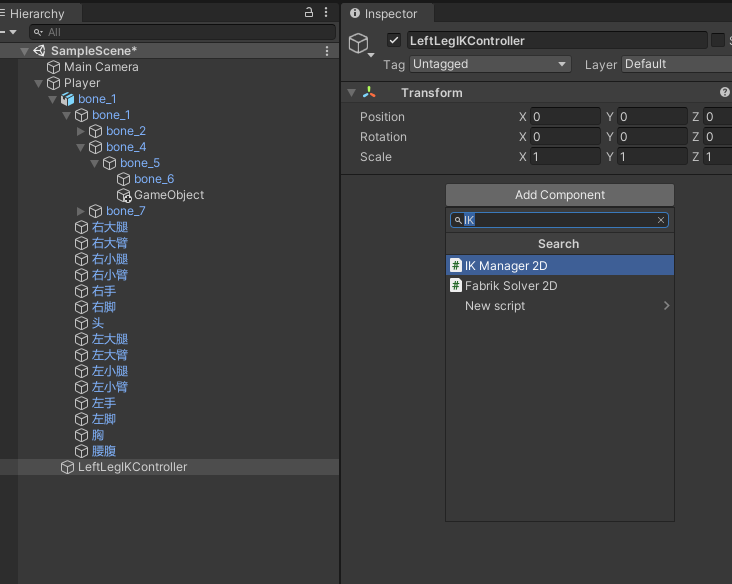Viewport: 732px width, 584px height.
Task: Open the object icon picker cube
Action: 359,44
